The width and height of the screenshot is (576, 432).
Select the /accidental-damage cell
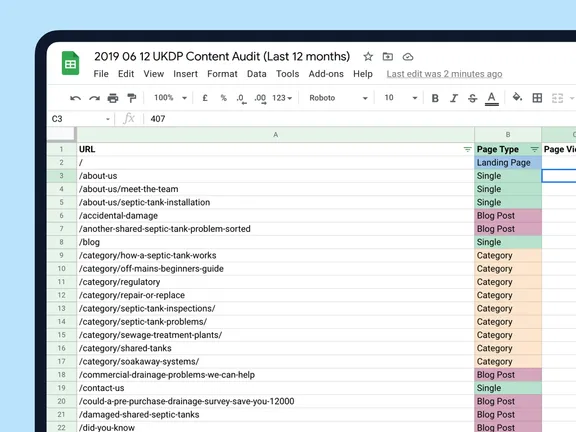click(x=276, y=215)
